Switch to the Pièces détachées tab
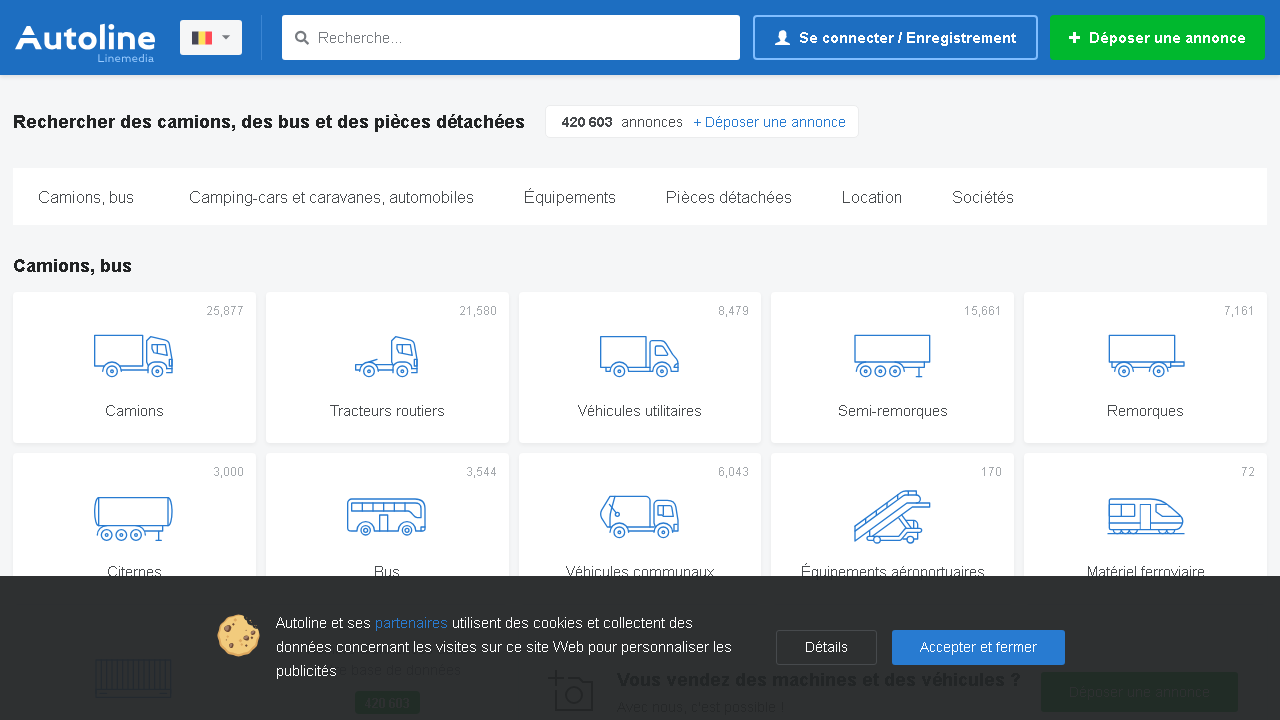Screen dimensions: 1280x720 coord(729,197)
